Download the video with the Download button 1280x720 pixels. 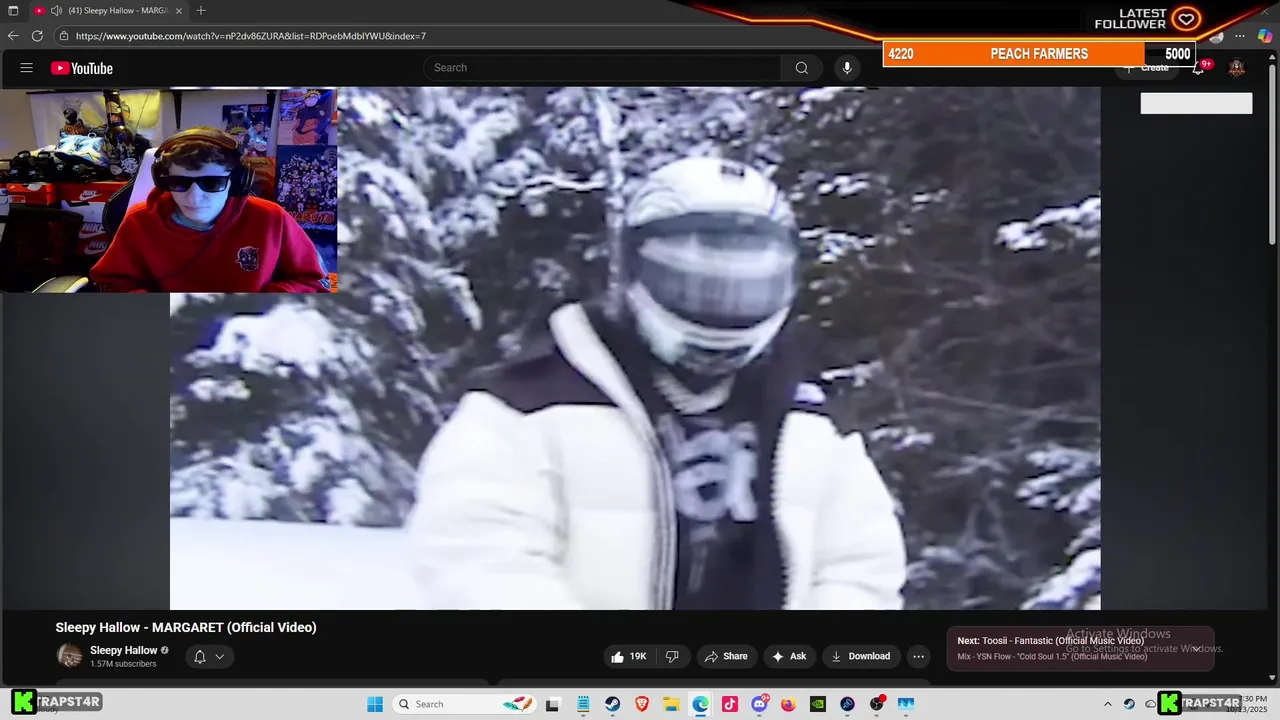coord(861,656)
